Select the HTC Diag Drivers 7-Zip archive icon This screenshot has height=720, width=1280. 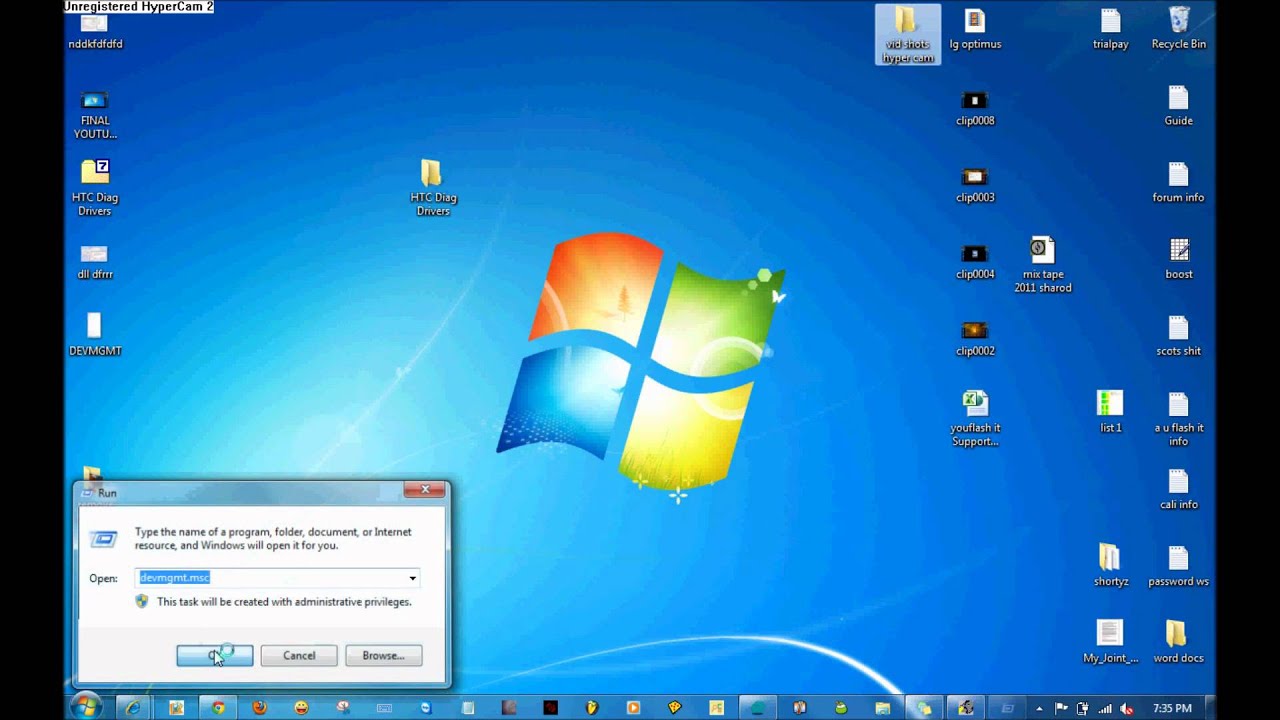pyautogui.click(x=95, y=188)
